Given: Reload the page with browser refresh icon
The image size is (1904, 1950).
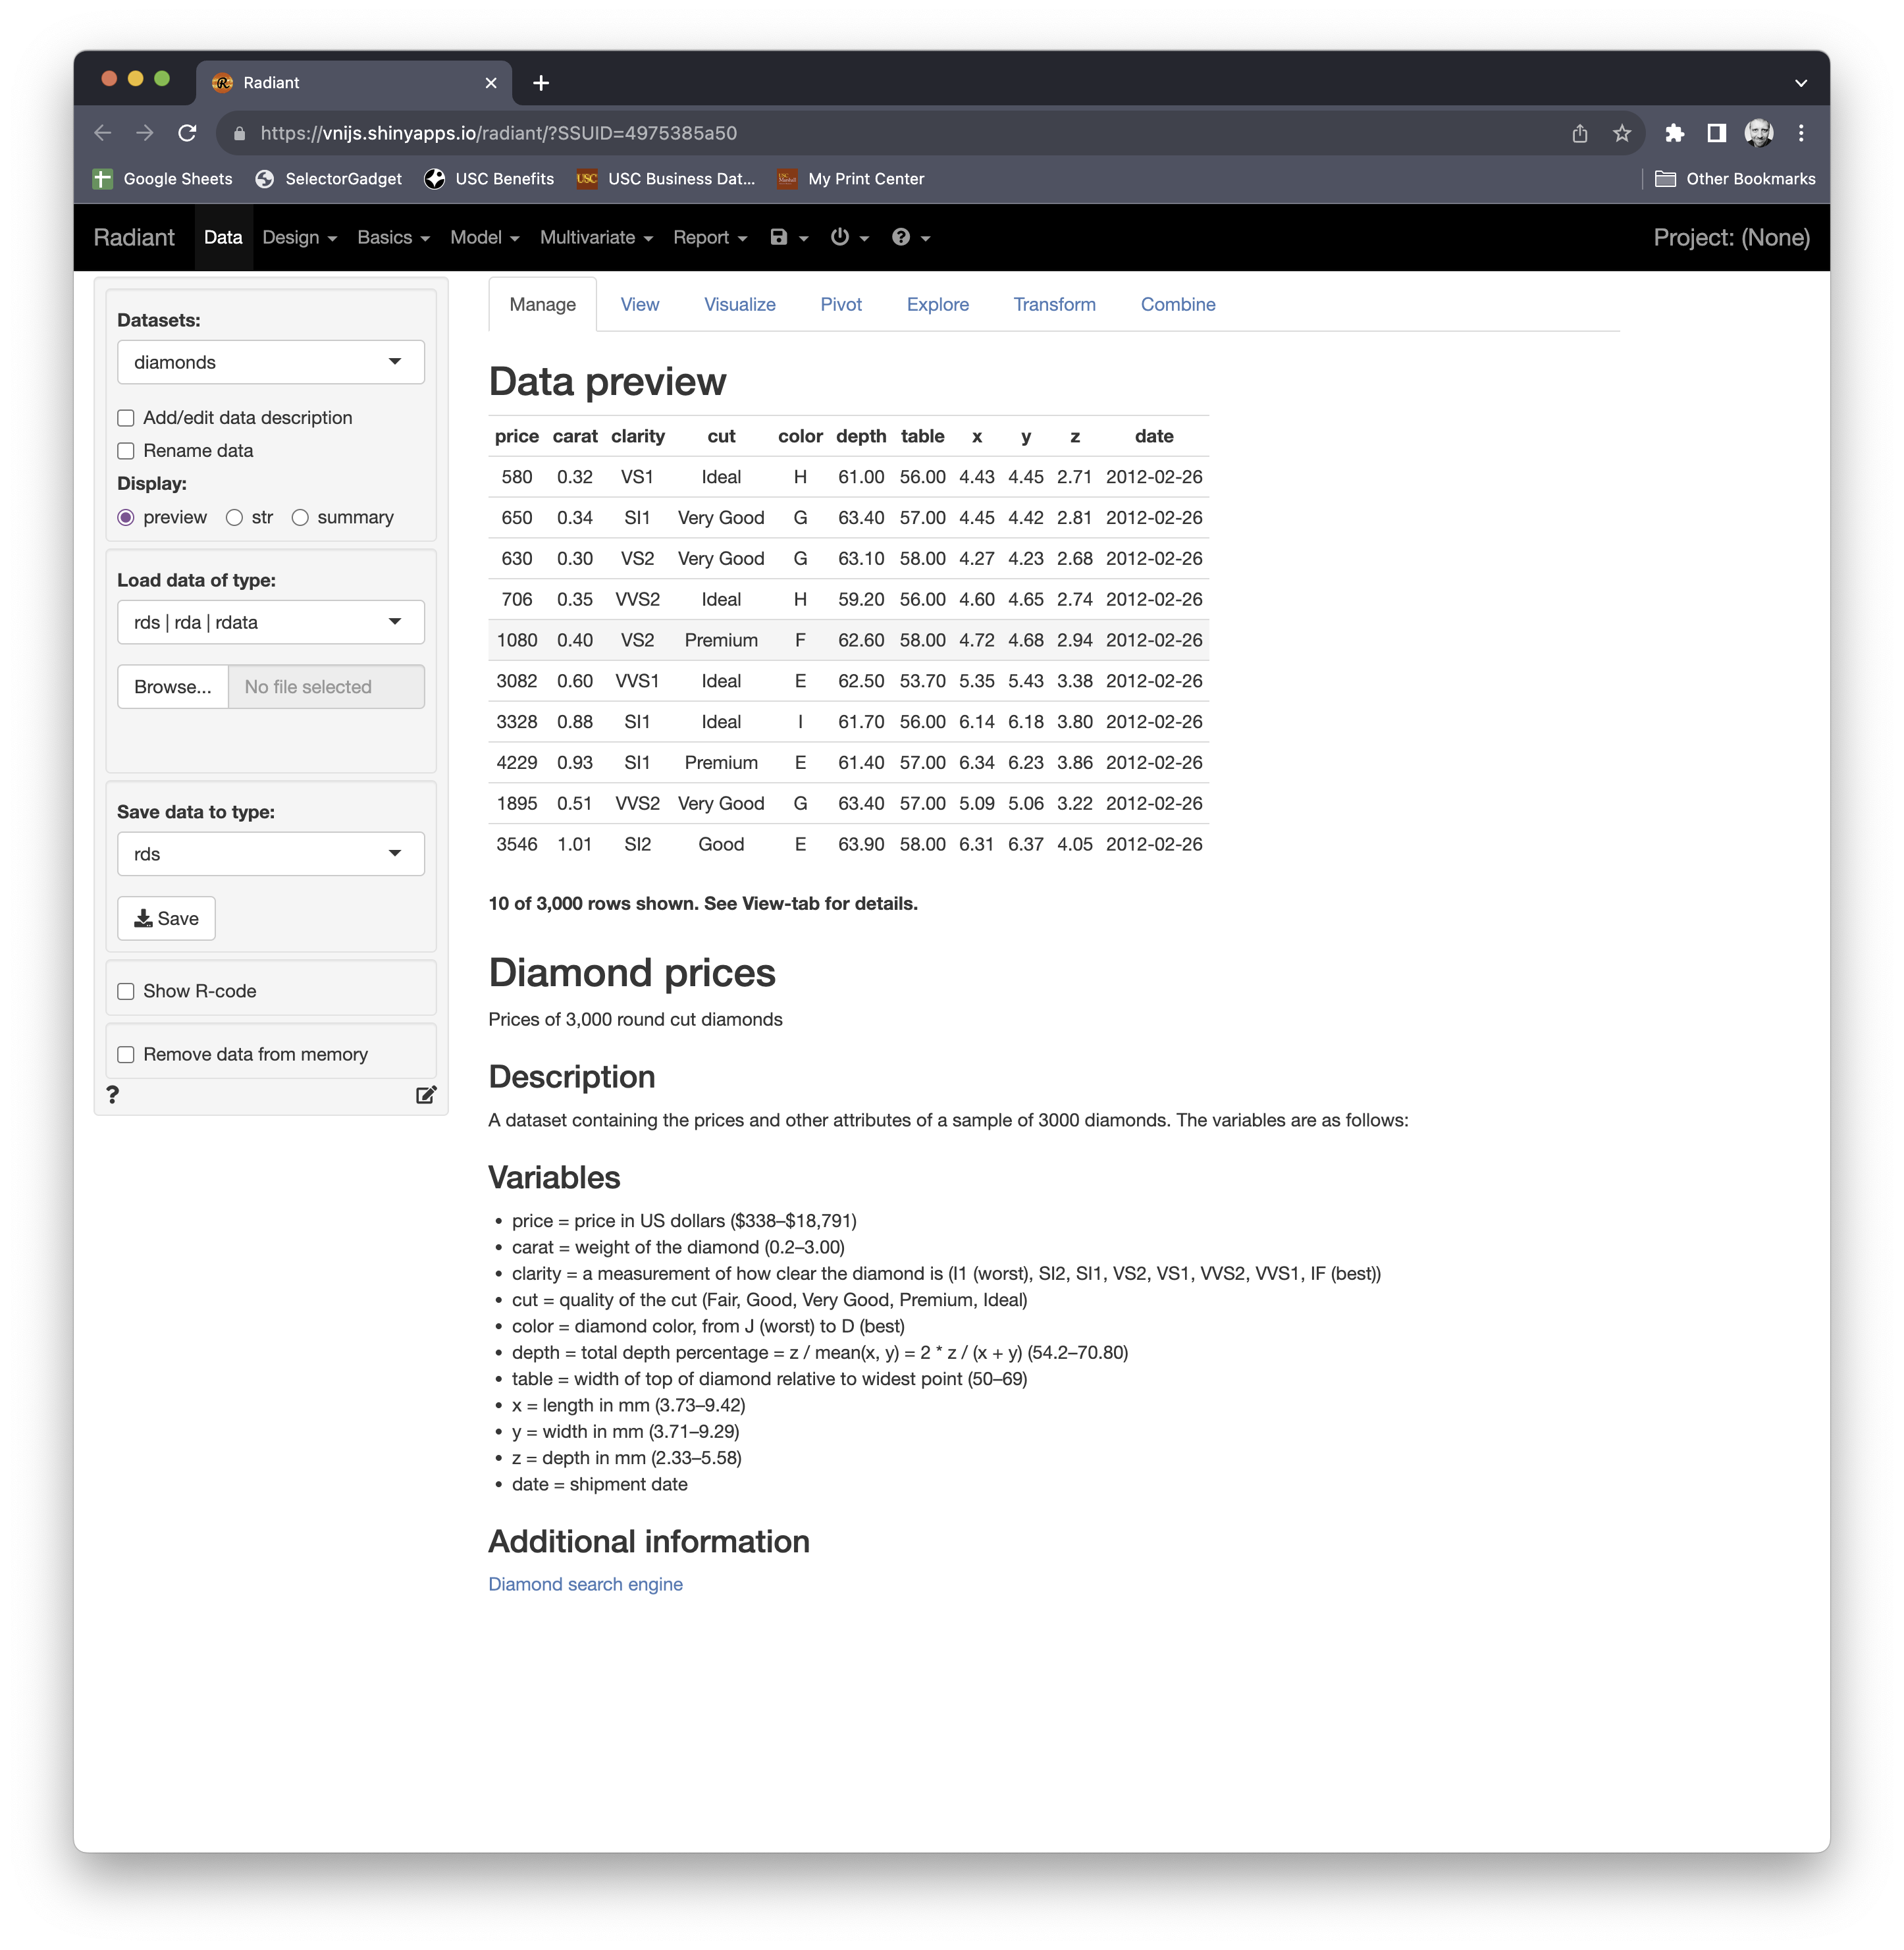Looking at the screenshot, I should [187, 133].
